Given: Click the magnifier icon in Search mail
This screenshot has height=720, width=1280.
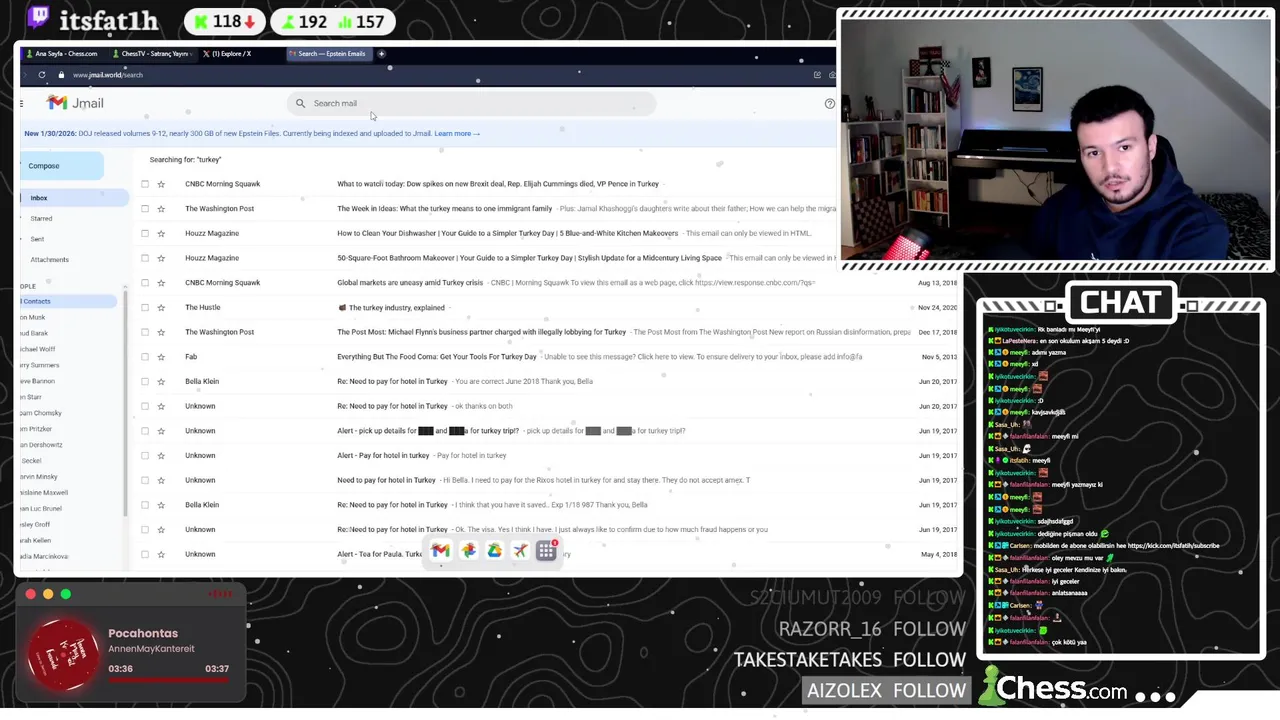Looking at the screenshot, I should point(300,103).
